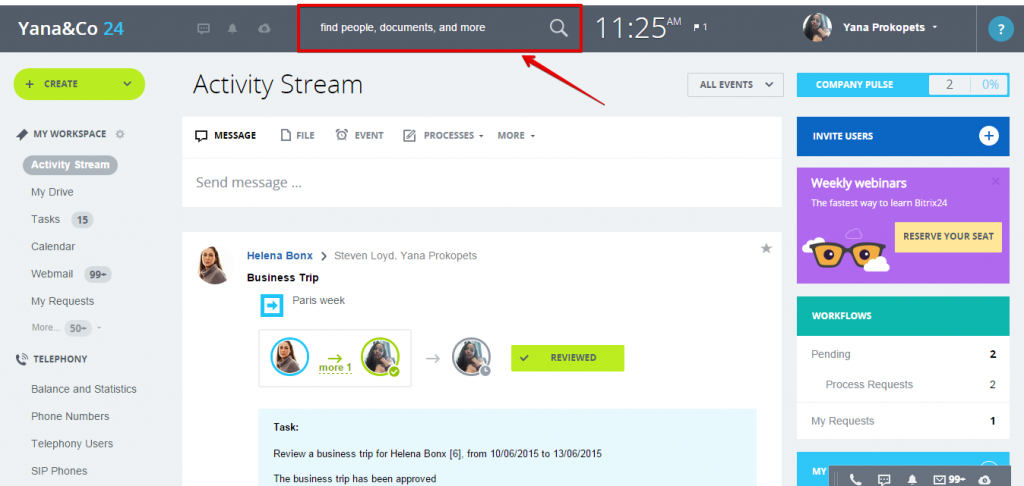Click the Paris week process arrow icon
The image size is (1024, 486).
(x=272, y=306)
